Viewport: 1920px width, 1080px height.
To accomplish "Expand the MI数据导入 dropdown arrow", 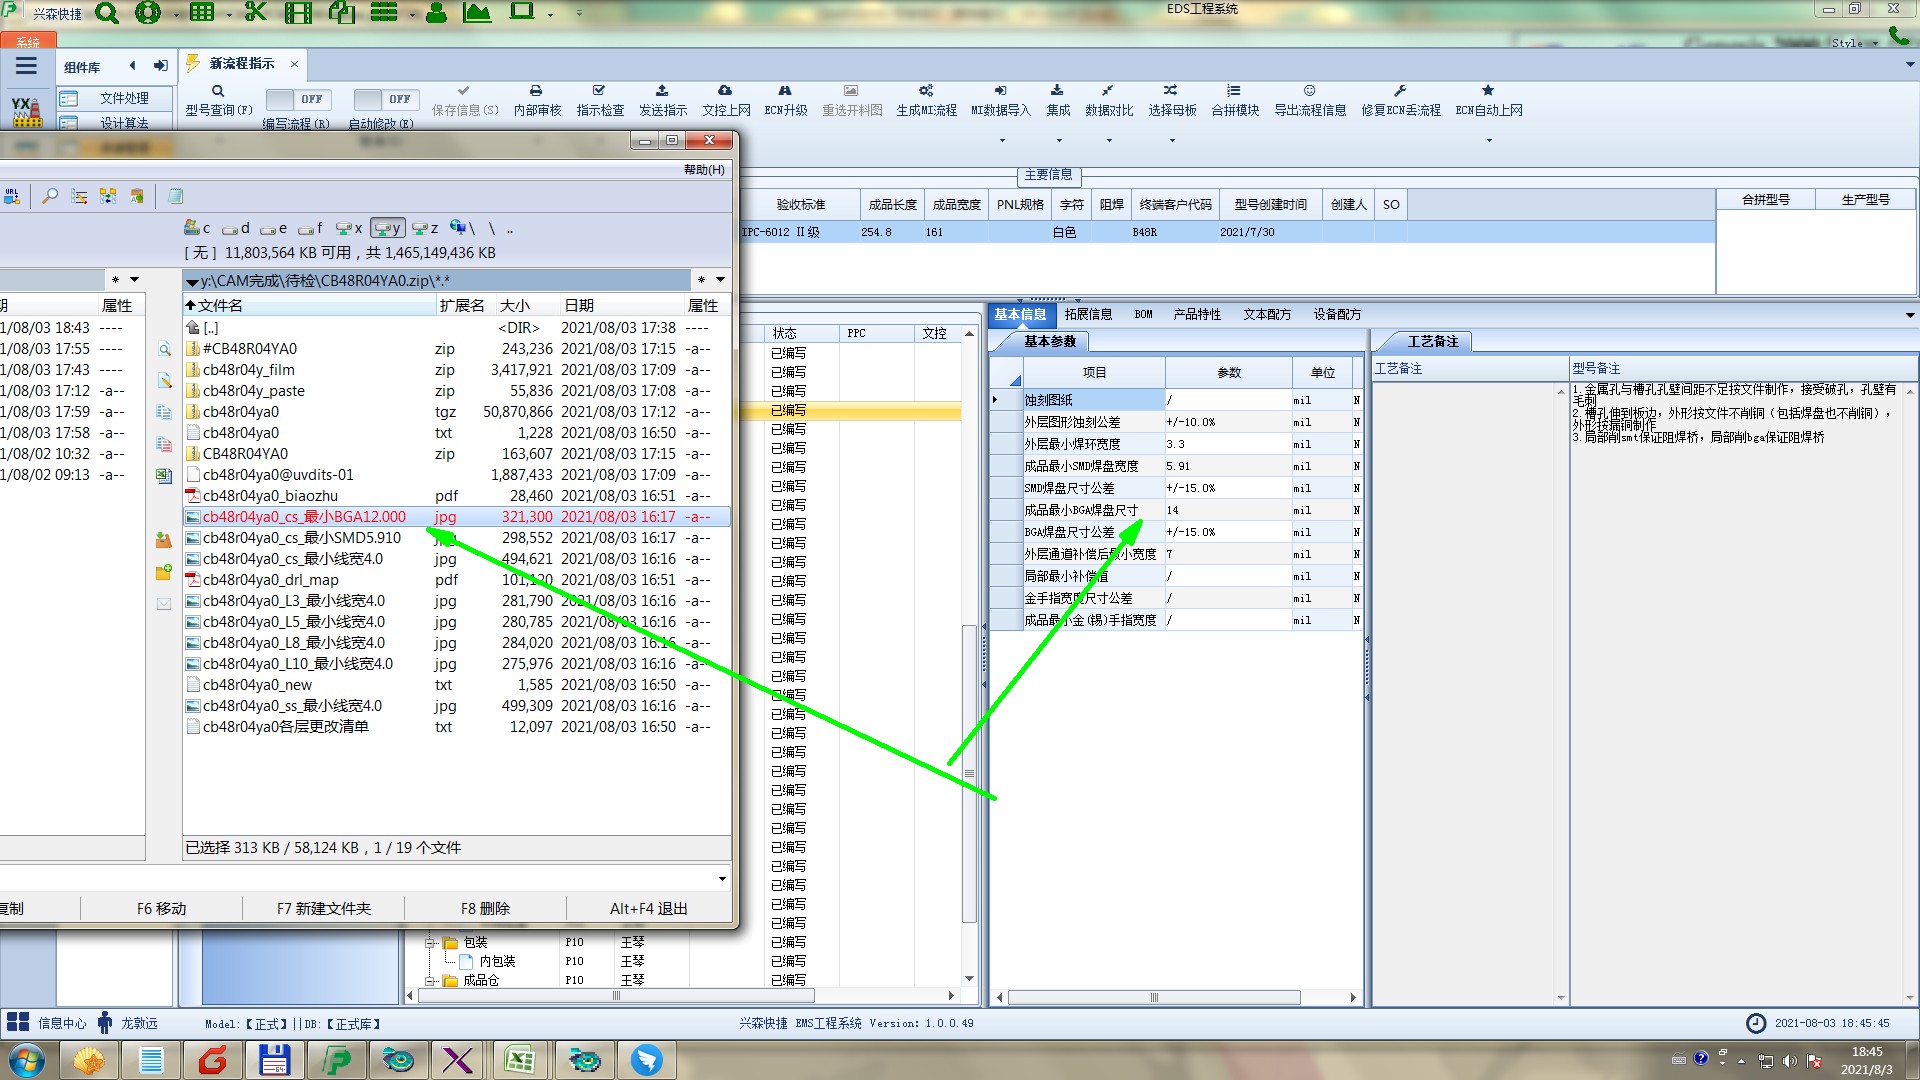I will pos(1001,141).
